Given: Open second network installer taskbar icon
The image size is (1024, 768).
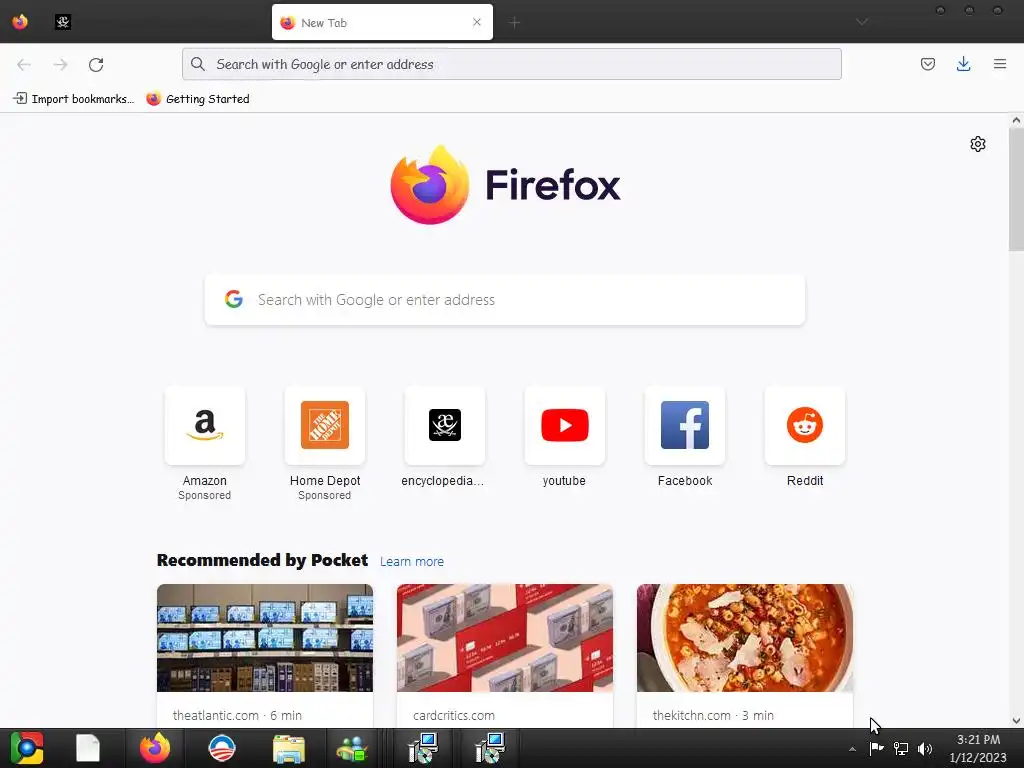Looking at the screenshot, I should [x=489, y=748].
